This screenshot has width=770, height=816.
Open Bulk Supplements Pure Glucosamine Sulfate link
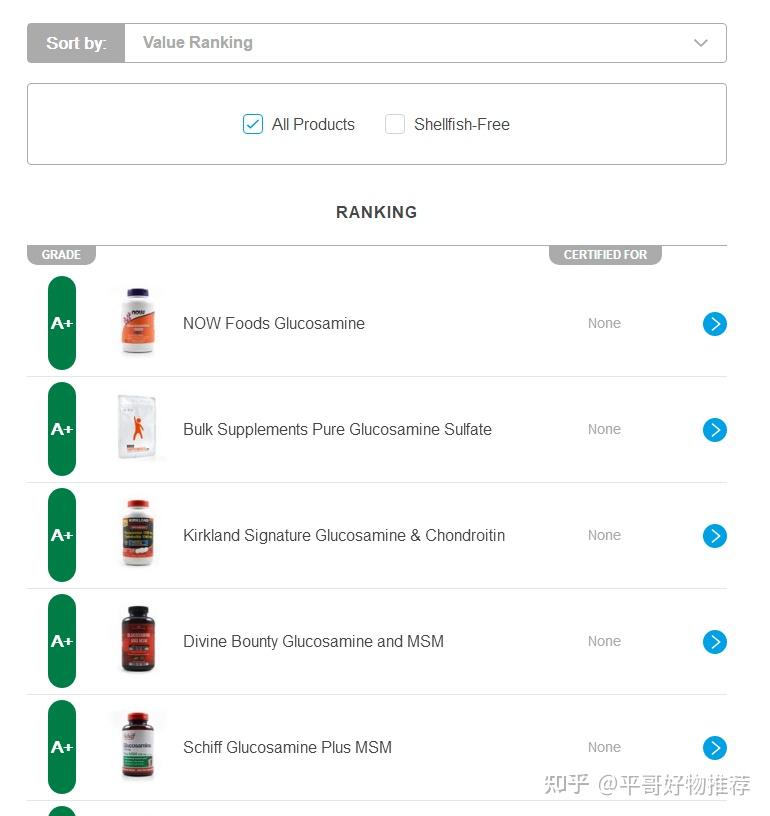tap(337, 429)
